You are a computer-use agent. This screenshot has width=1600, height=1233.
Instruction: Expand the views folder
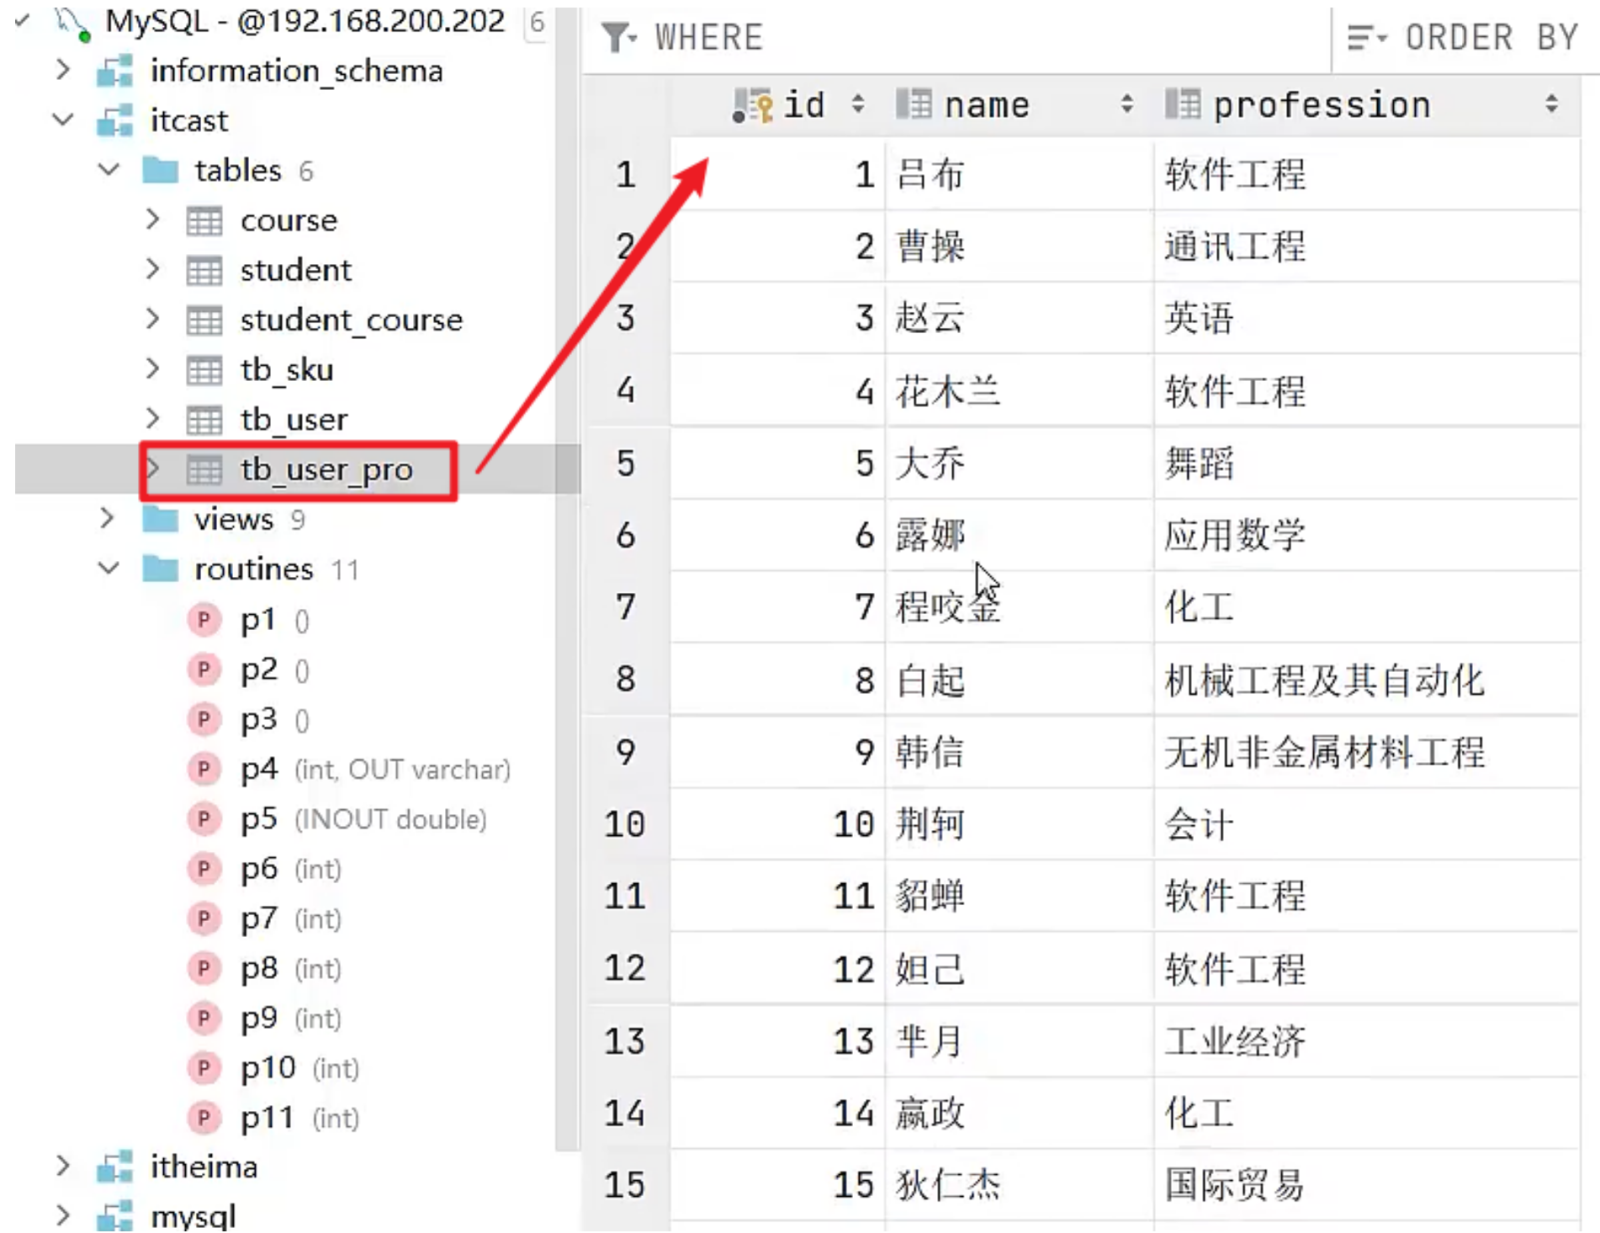[x=108, y=518]
